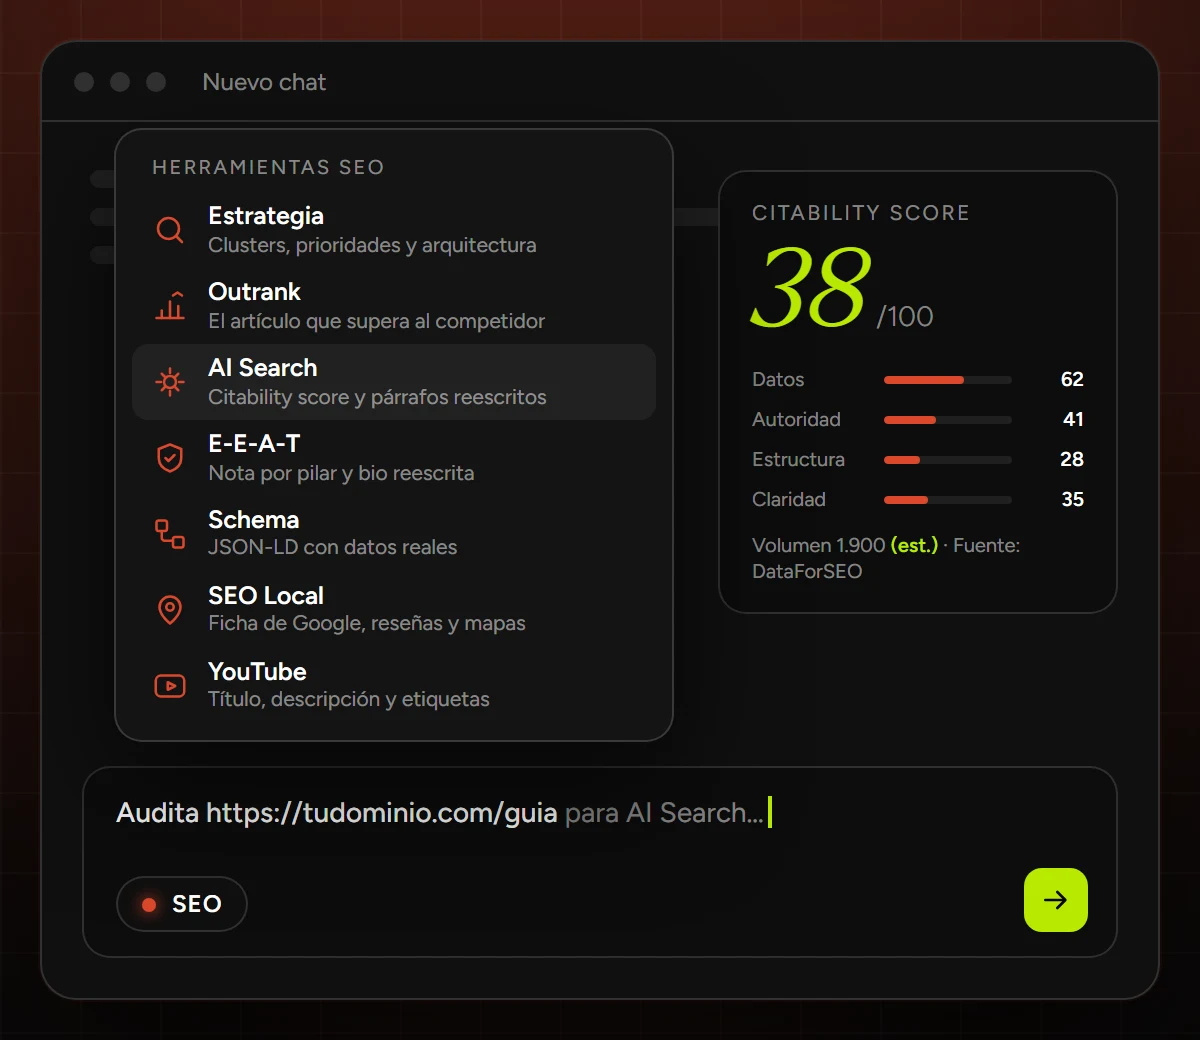Click the green (est.) label
Viewport: 1200px width, 1040px height.
tap(914, 545)
